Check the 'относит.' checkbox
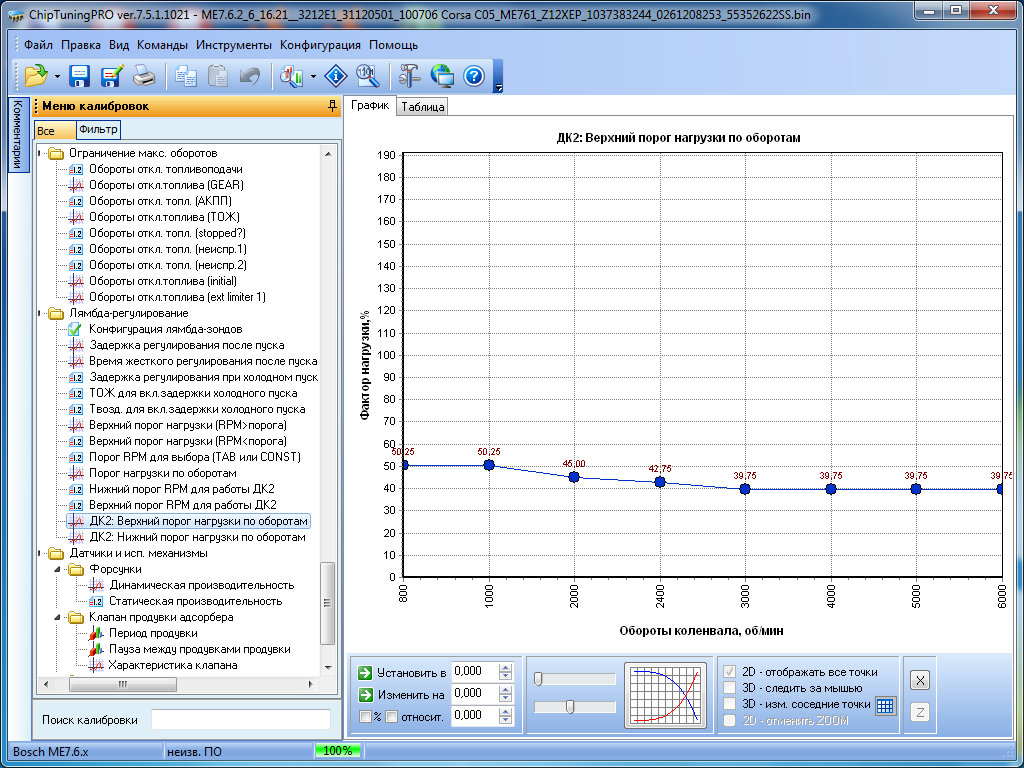Screen dimensions: 1024x768 [392, 716]
